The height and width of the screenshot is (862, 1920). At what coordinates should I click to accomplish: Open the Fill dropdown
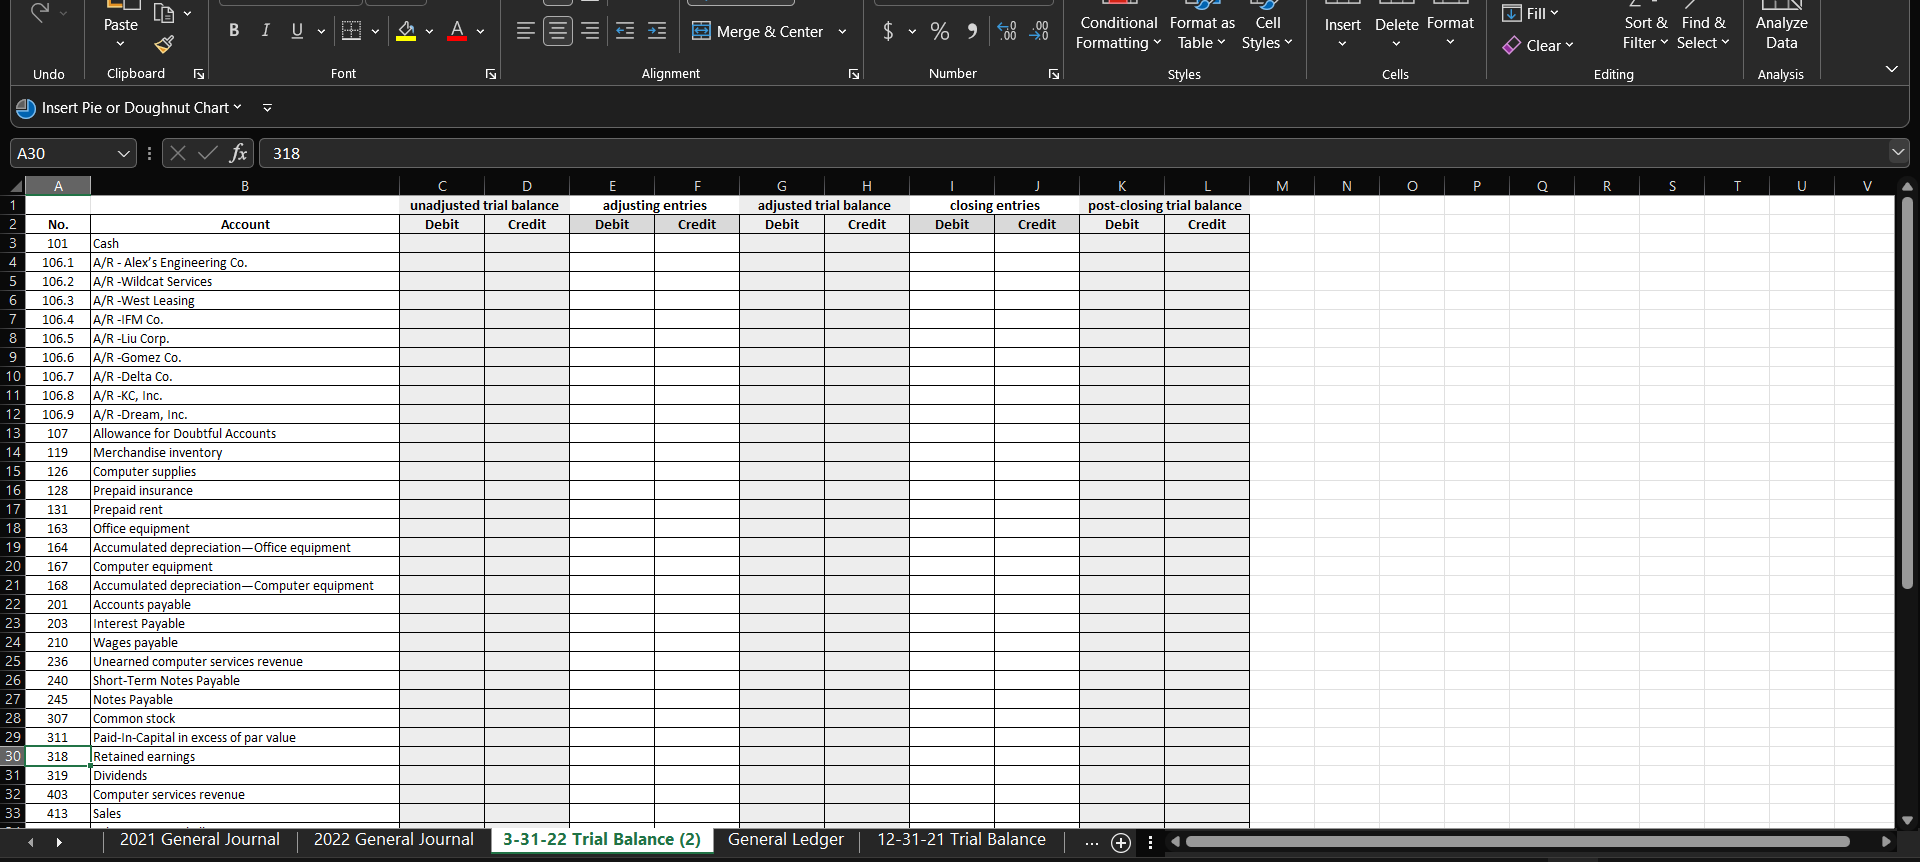[x=1530, y=13]
